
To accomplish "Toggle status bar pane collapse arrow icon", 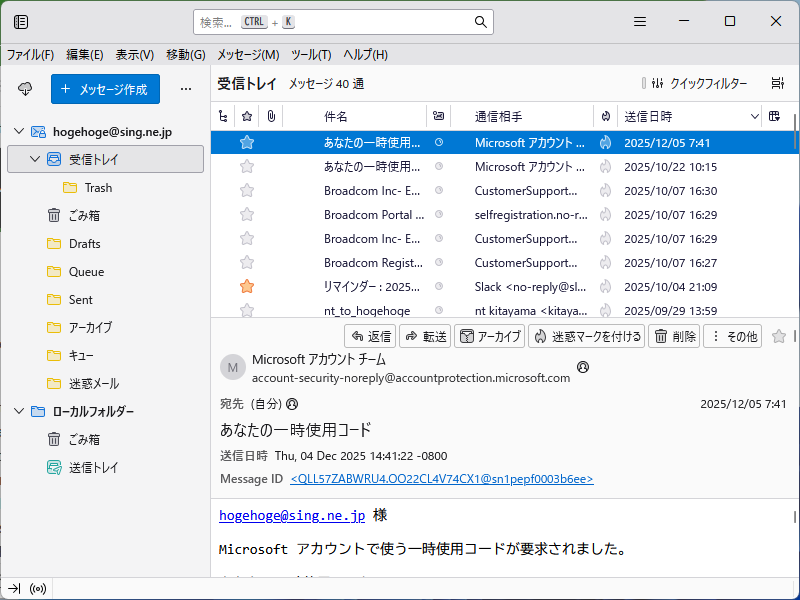I will [x=14, y=589].
